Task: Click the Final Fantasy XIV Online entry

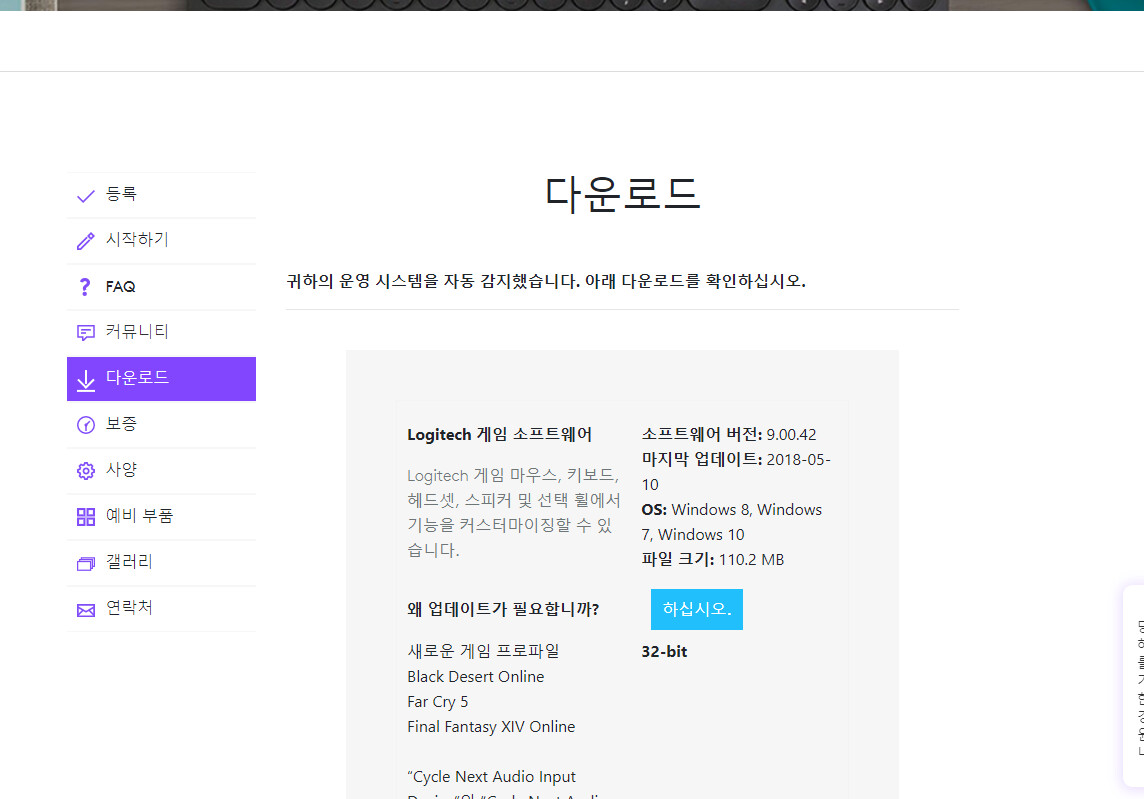Action: (490, 726)
